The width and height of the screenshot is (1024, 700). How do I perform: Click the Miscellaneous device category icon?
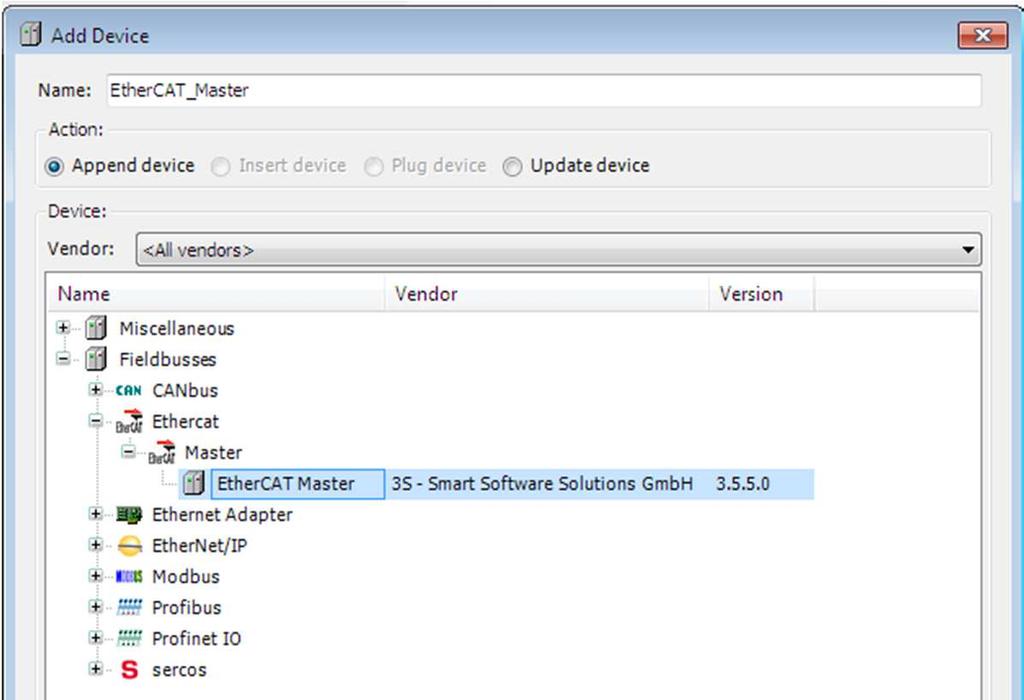click(x=96, y=328)
